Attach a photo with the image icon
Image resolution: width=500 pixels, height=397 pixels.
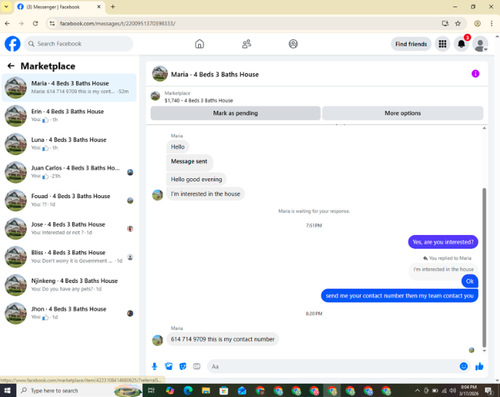coord(169,366)
